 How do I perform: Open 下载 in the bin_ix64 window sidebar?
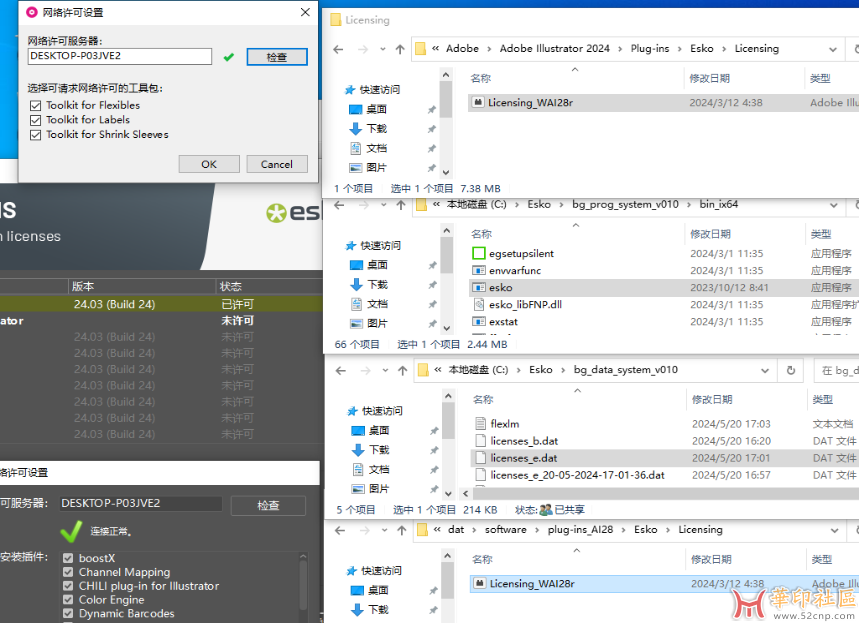377,284
